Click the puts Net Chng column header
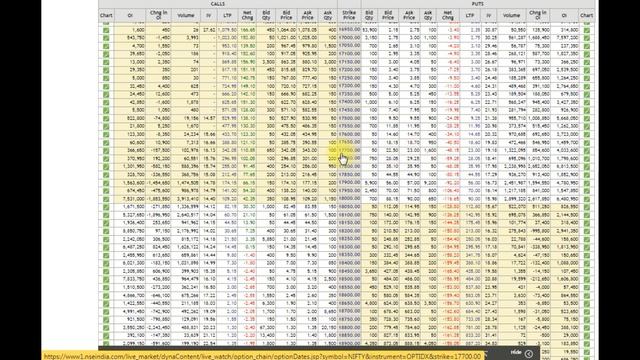Image resolution: width=640 pixels, height=360 pixels. (x=448, y=16)
